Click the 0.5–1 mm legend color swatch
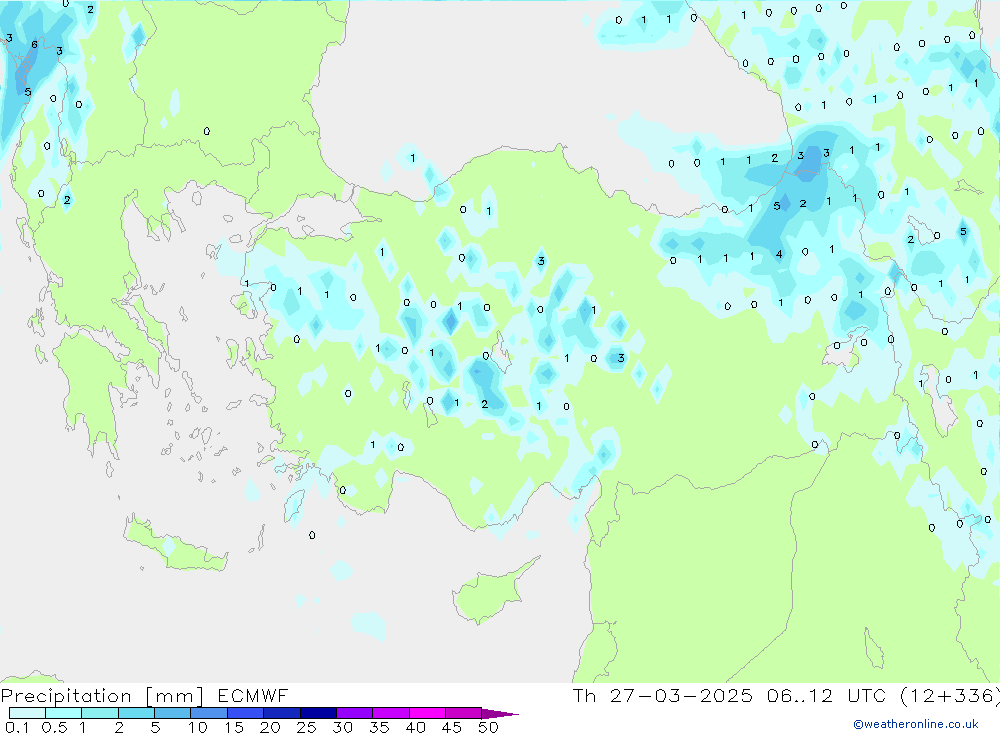1000x733 pixels. click(x=64, y=713)
